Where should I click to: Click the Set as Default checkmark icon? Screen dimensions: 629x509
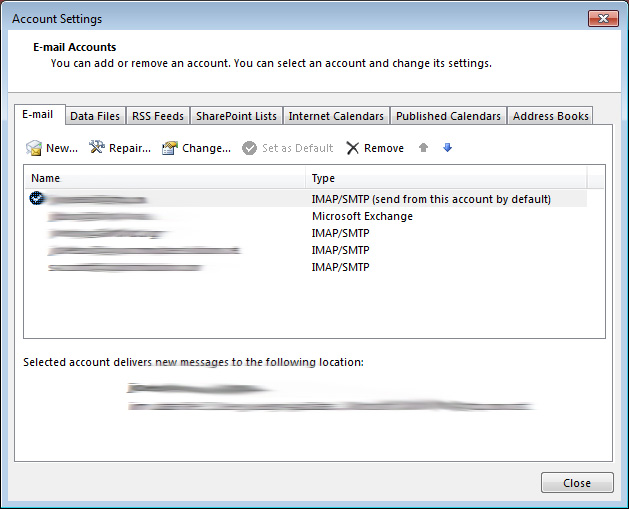coord(249,148)
